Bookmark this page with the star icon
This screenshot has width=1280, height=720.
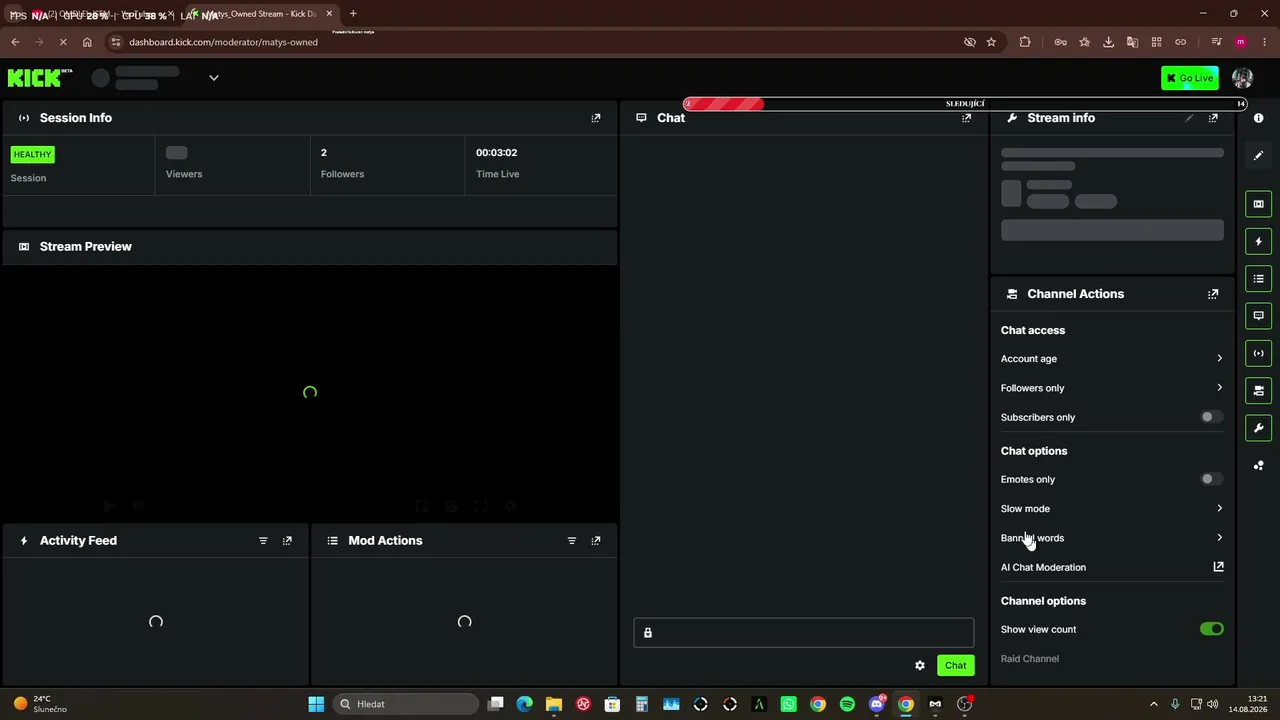pos(991,42)
